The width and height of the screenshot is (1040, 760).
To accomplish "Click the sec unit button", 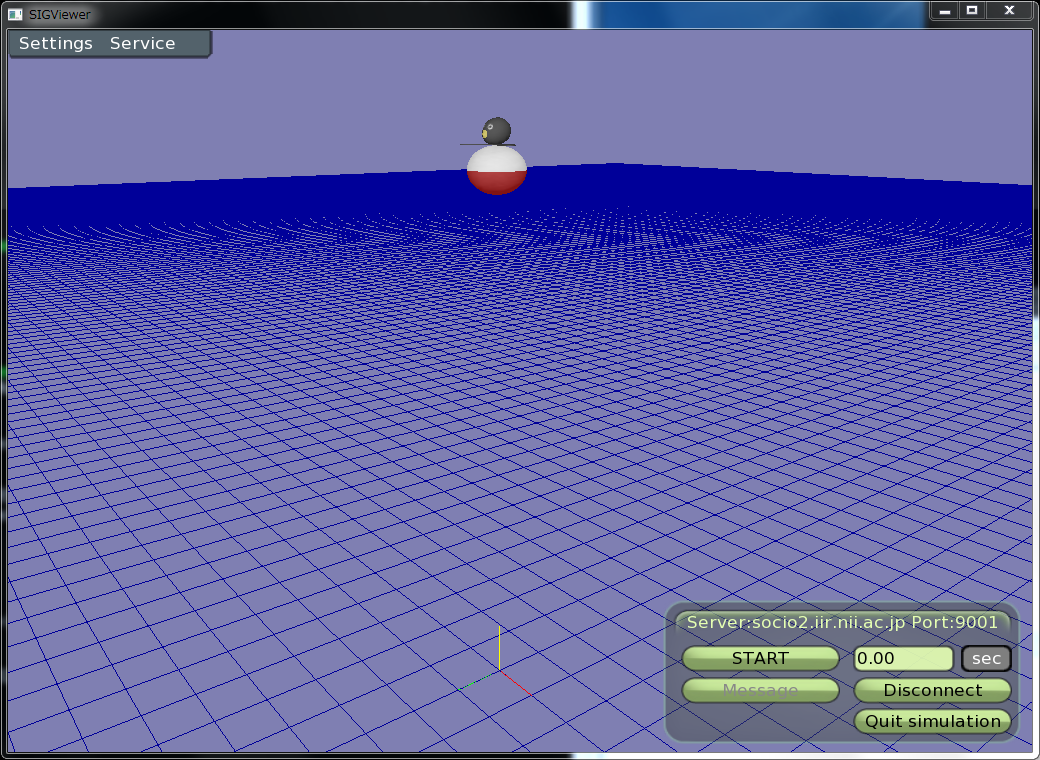I will tap(986, 659).
